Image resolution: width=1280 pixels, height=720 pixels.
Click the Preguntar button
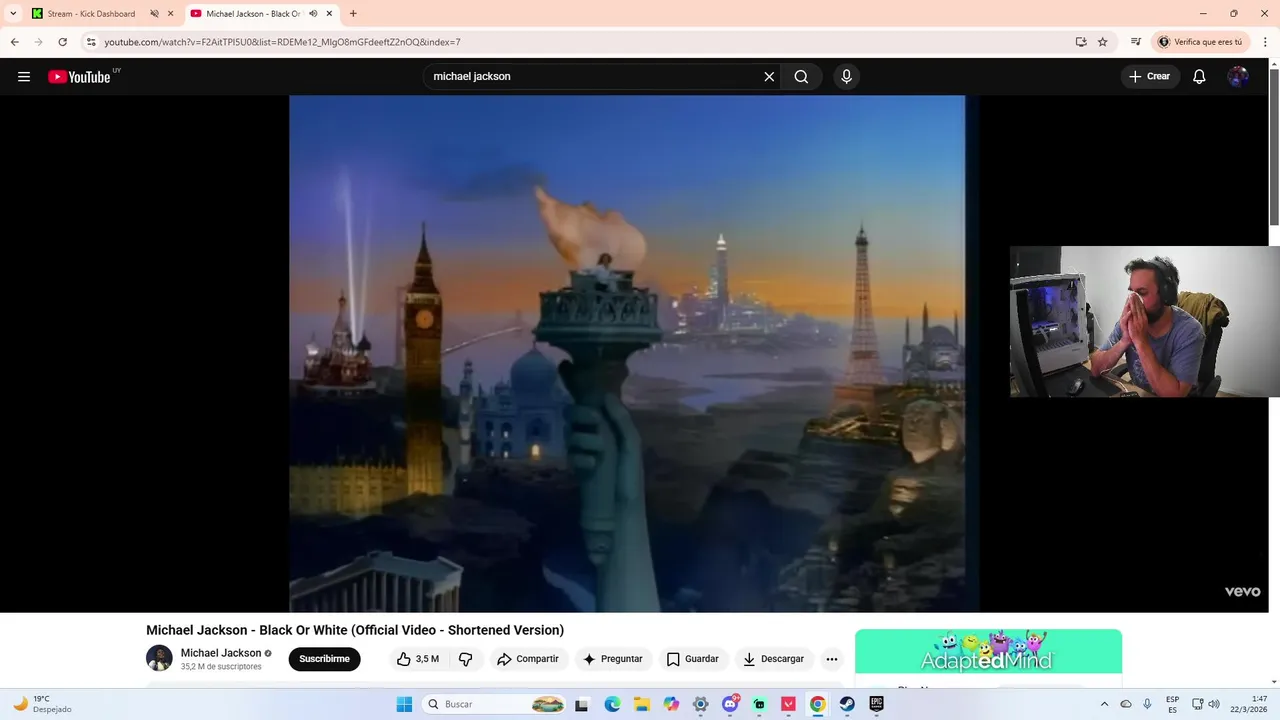(x=613, y=659)
